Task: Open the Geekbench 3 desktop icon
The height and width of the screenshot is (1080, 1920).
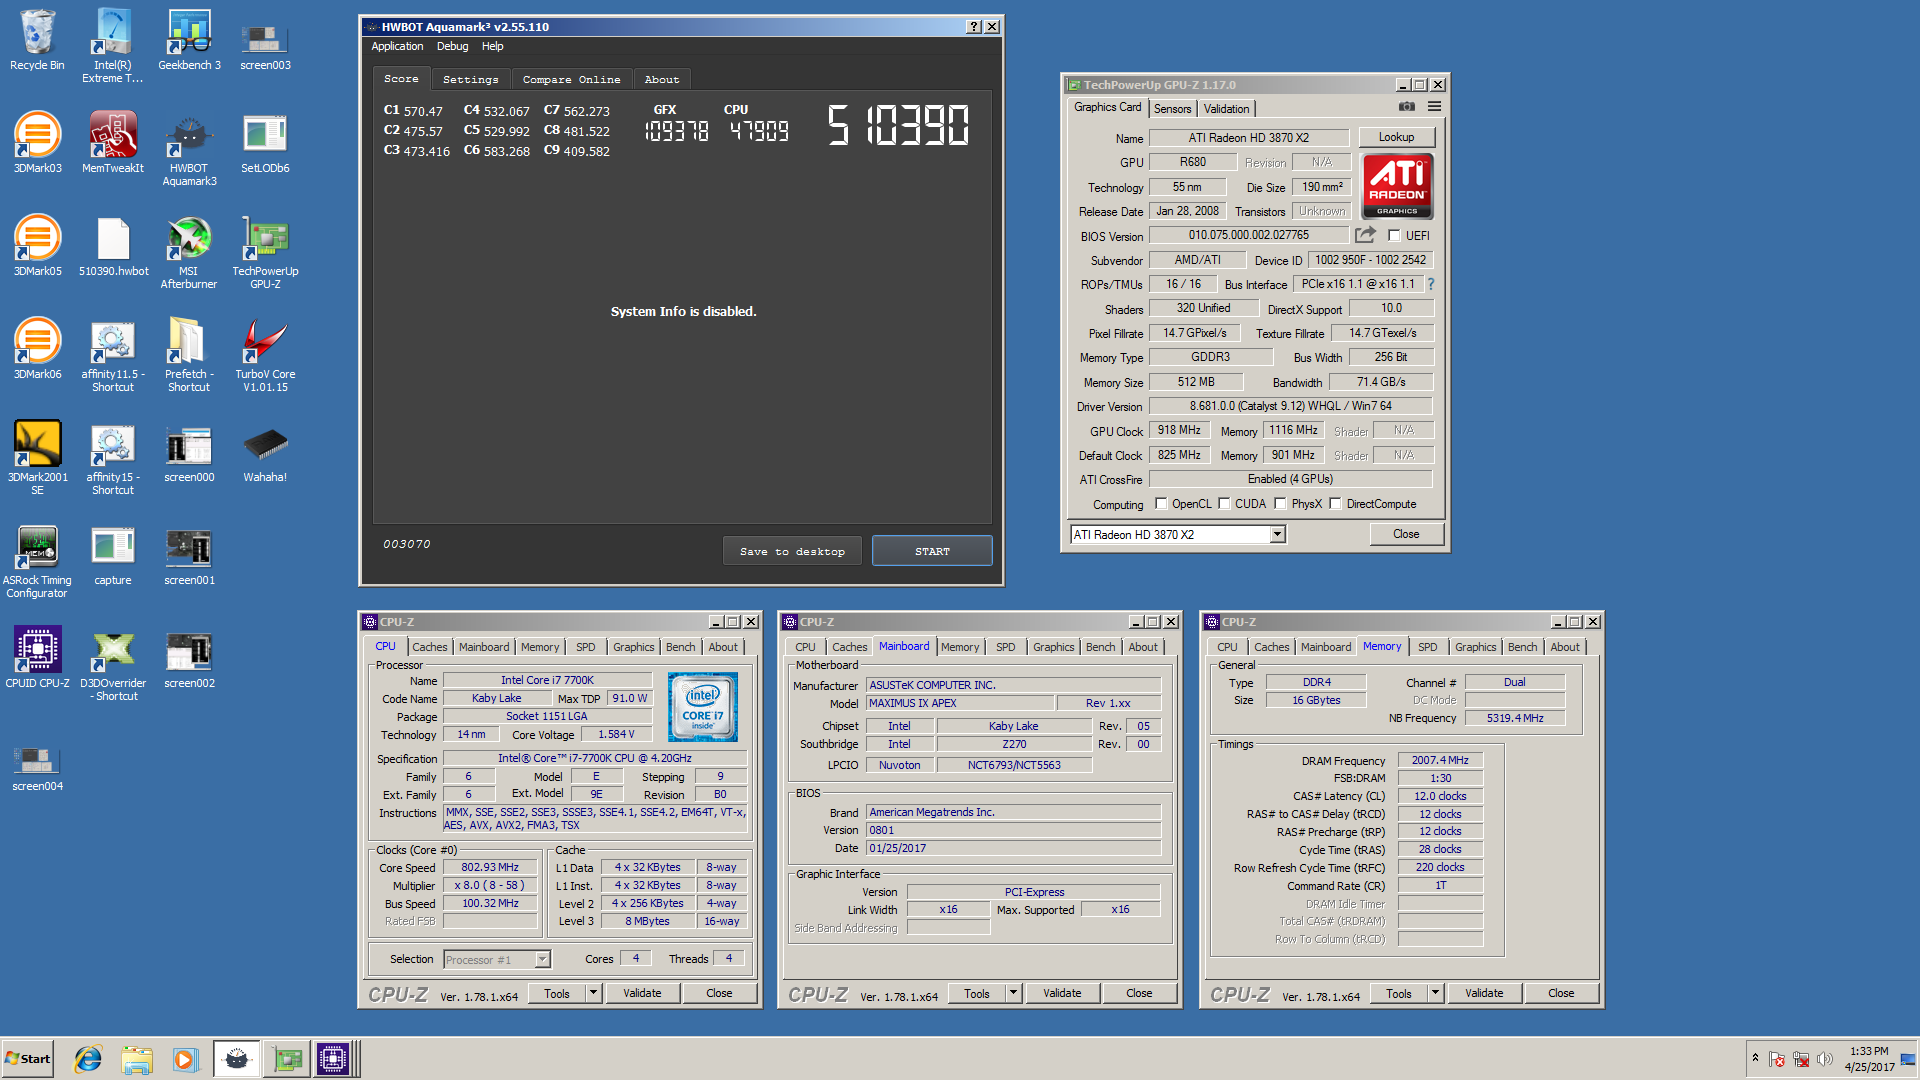Action: point(189,41)
